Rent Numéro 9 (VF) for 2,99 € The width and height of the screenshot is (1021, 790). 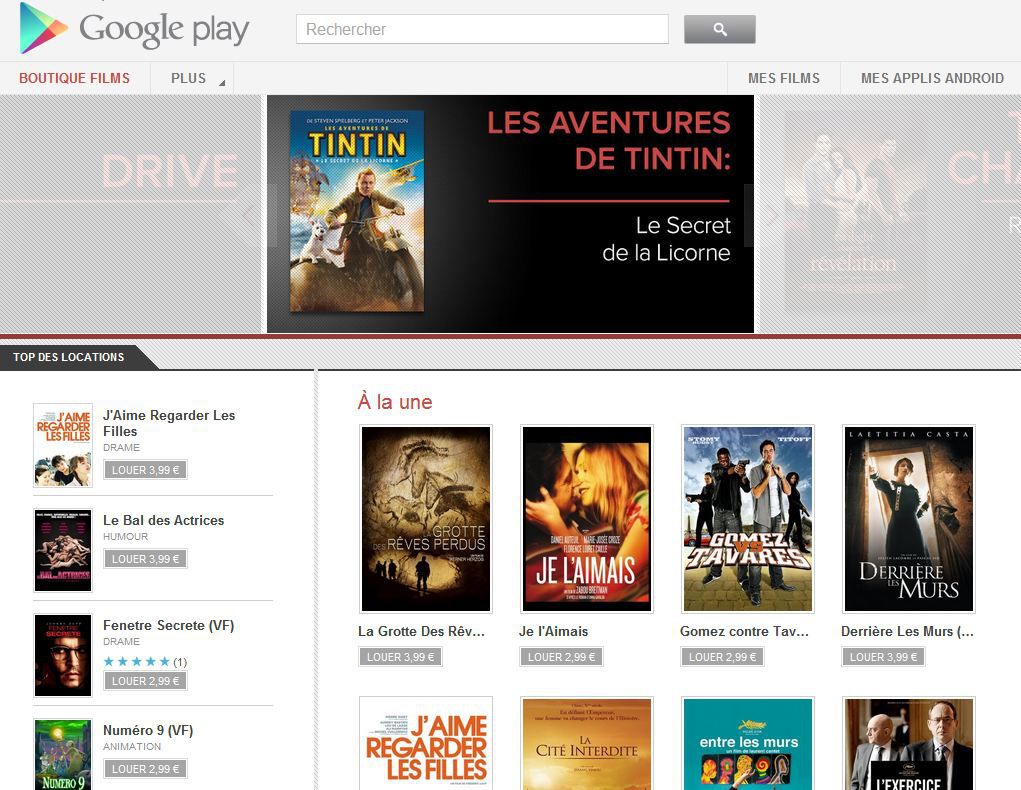(145, 769)
